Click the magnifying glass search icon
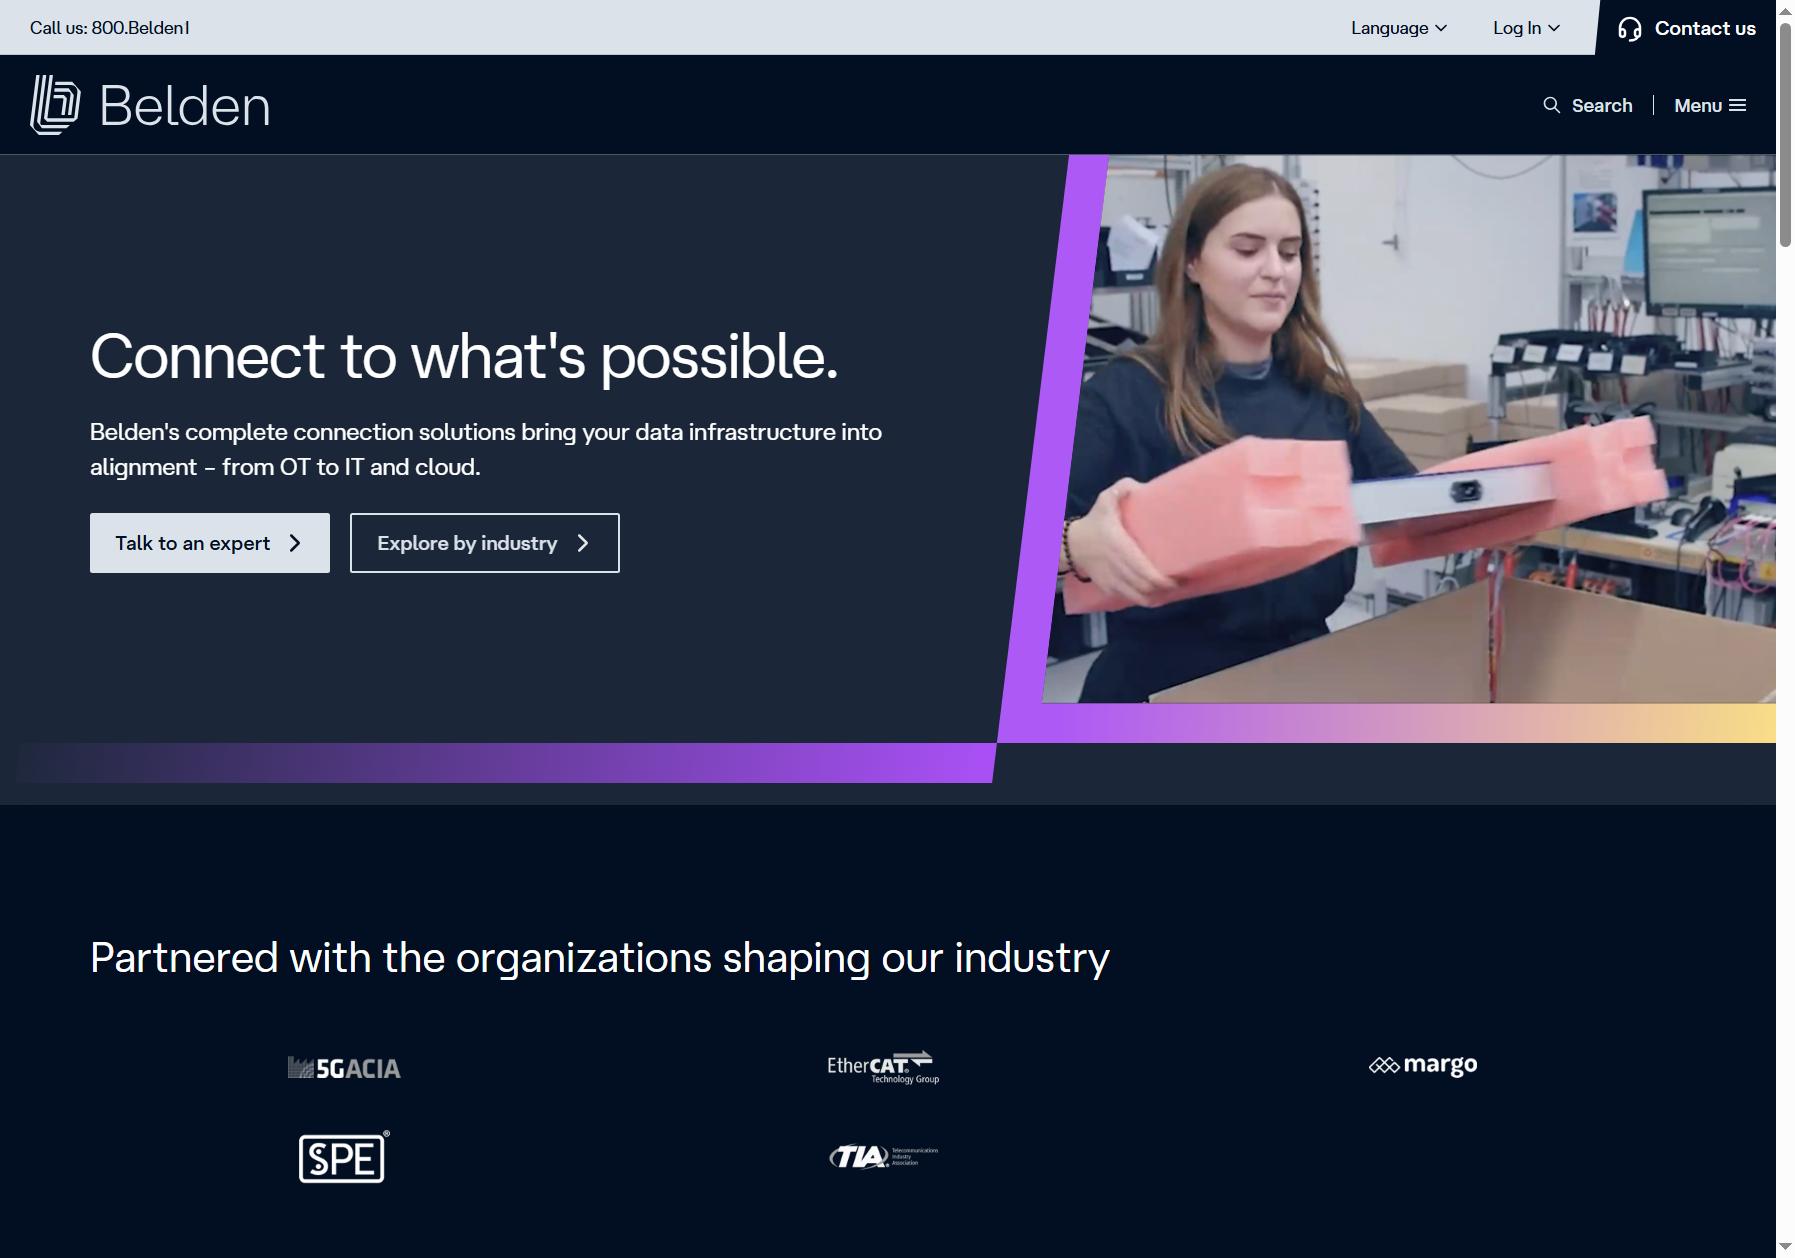 click(1552, 105)
